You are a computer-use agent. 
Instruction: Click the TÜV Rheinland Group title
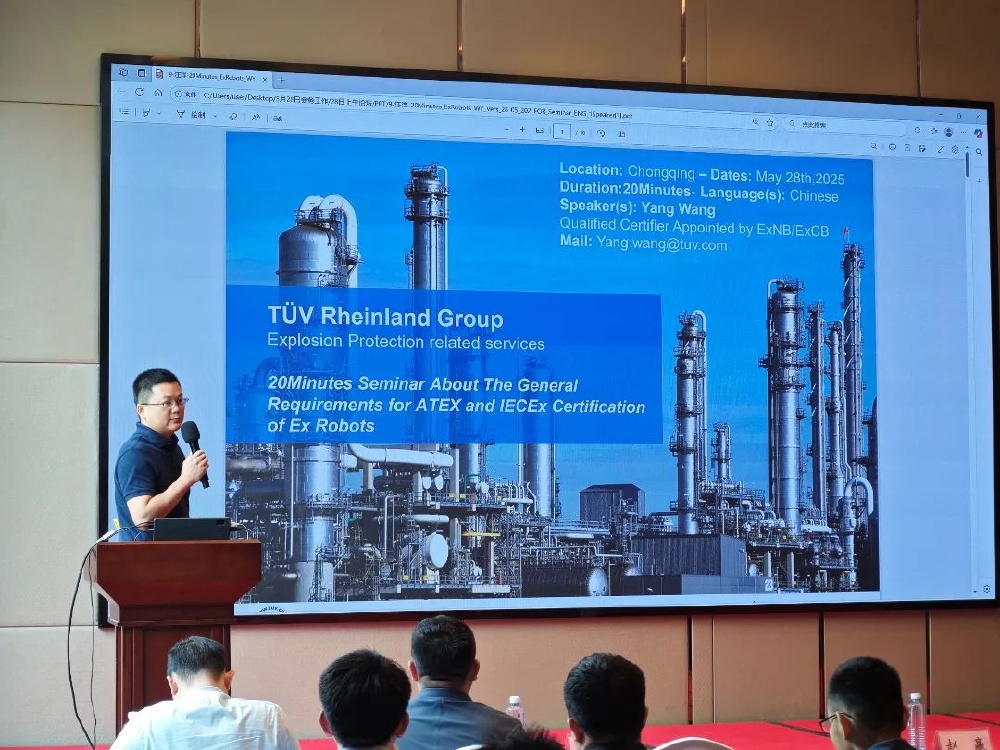tap(385, 317)
